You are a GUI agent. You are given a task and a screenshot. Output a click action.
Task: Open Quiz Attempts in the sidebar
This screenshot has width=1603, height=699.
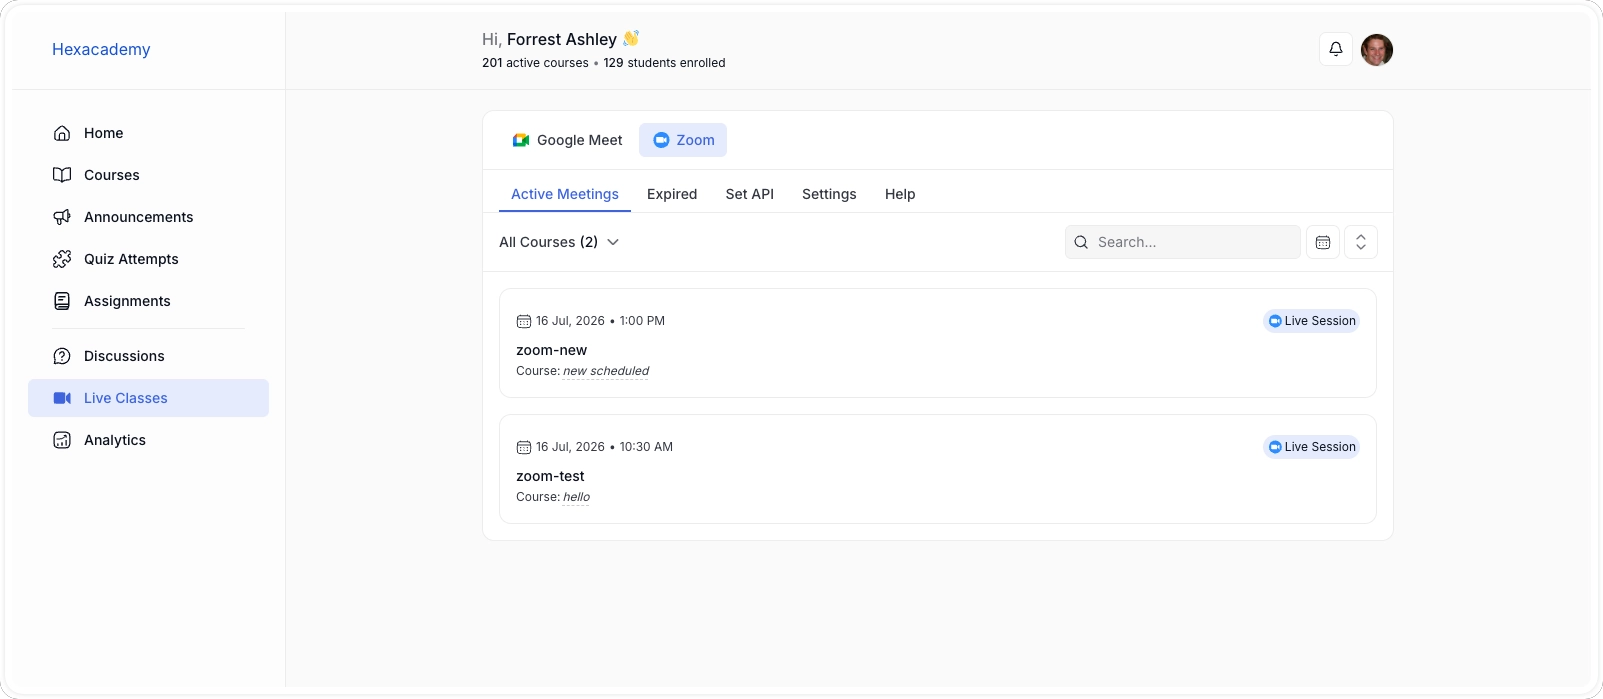coord(148,259)
